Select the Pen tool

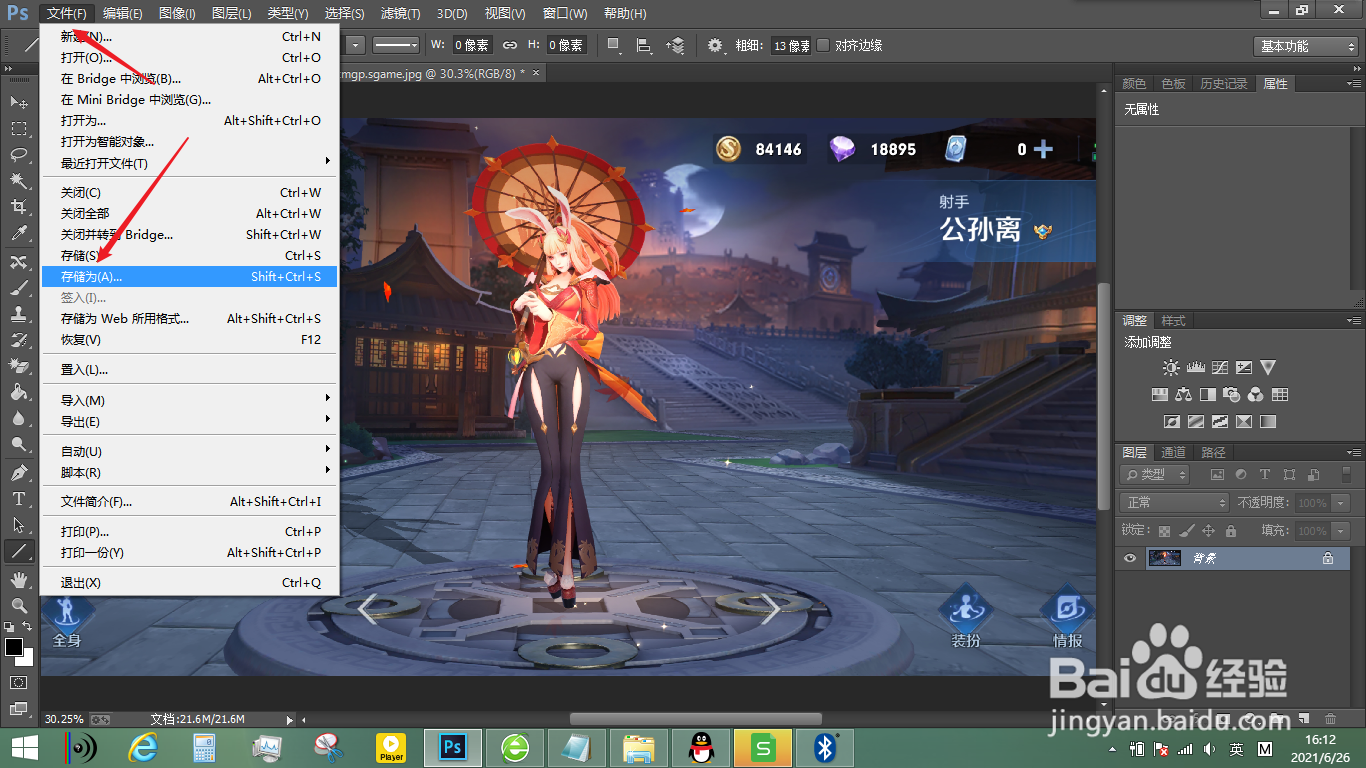coord(18,472)
